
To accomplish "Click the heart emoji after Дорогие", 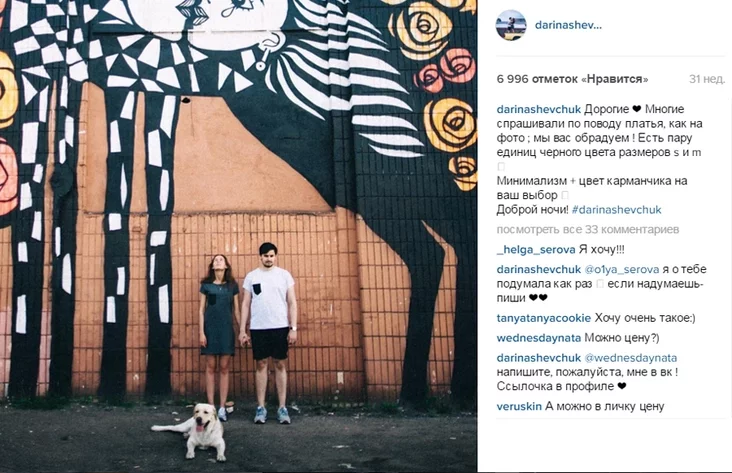I will (x=637, y=109).
